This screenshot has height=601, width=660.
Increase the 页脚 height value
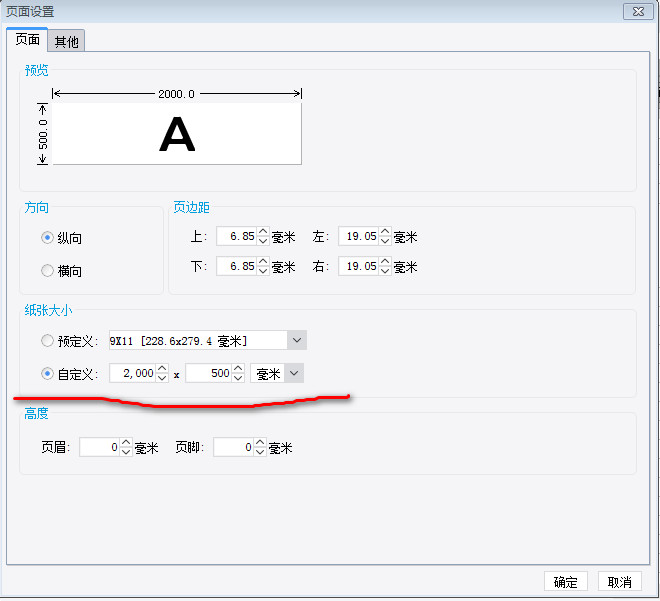260,442
